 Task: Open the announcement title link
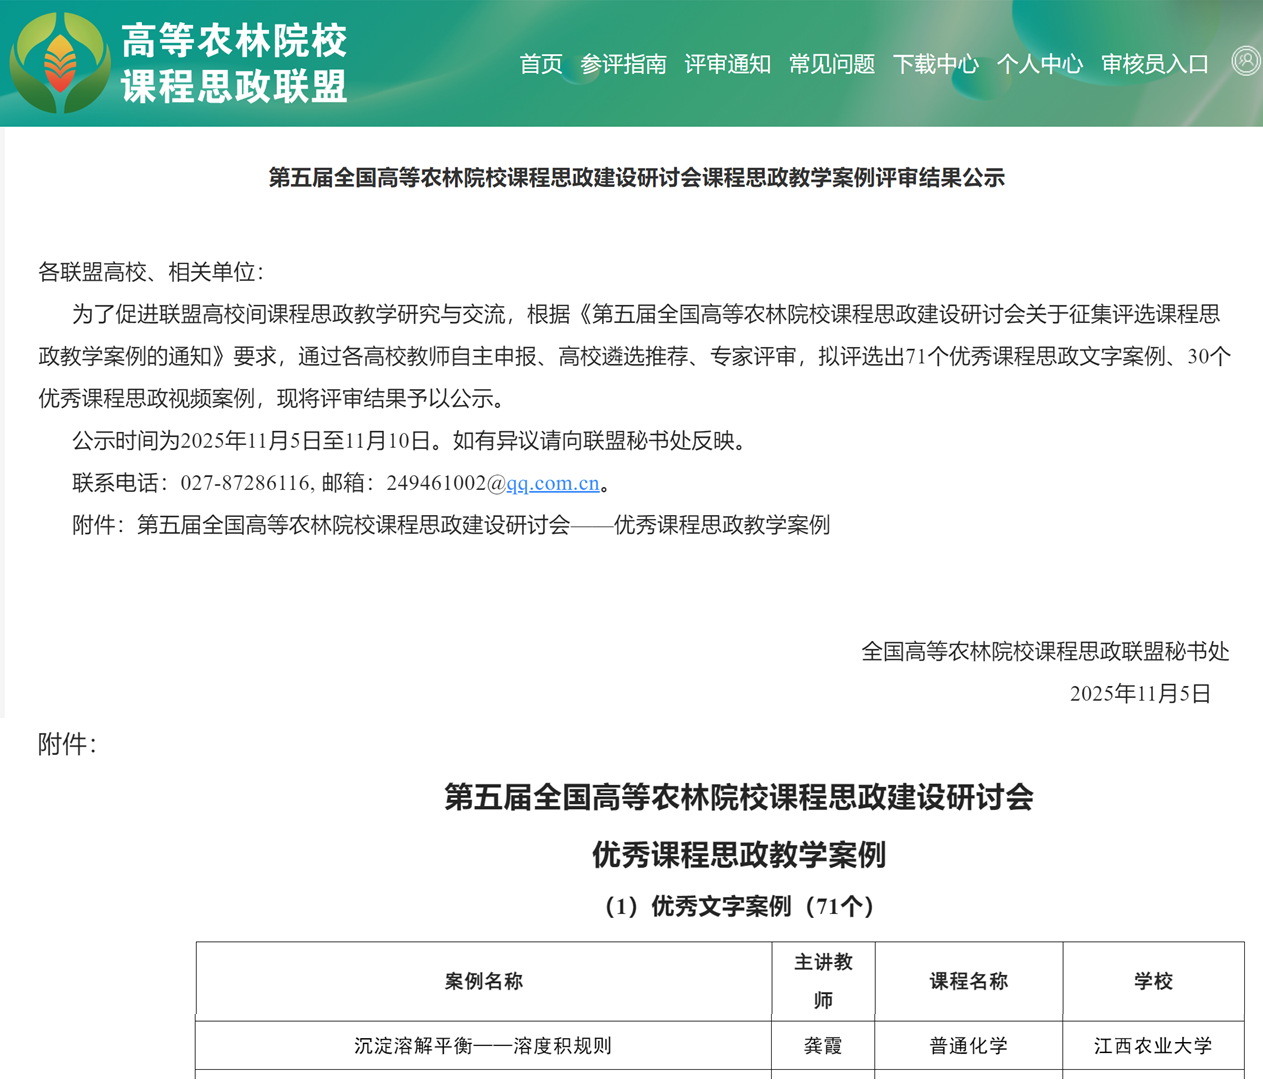pos(631,180)
